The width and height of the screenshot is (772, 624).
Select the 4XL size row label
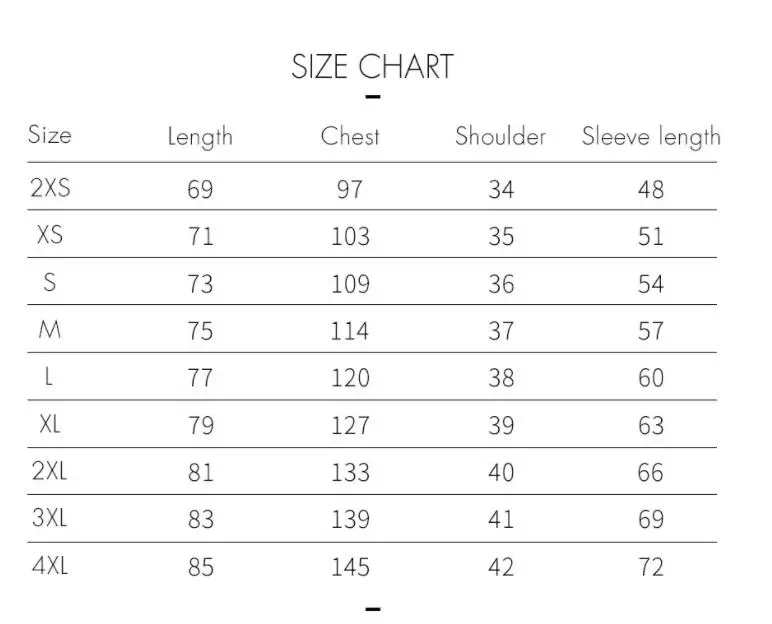click(x=50, y=565)
